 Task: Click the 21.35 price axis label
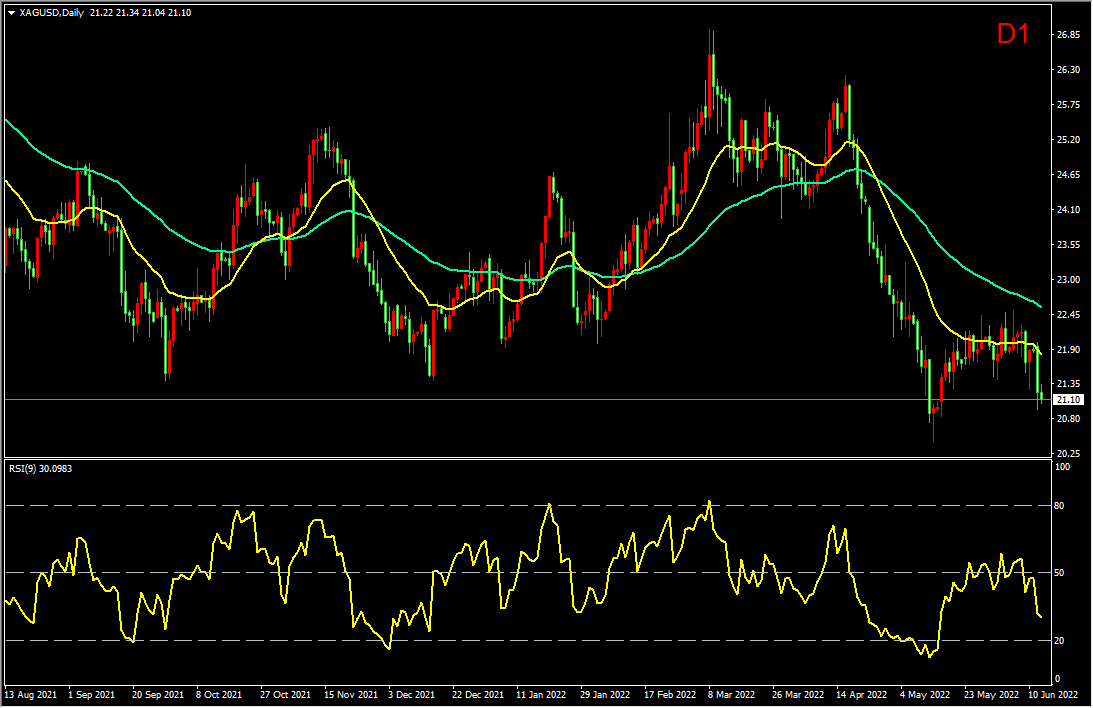click(x=1069, y=384)
